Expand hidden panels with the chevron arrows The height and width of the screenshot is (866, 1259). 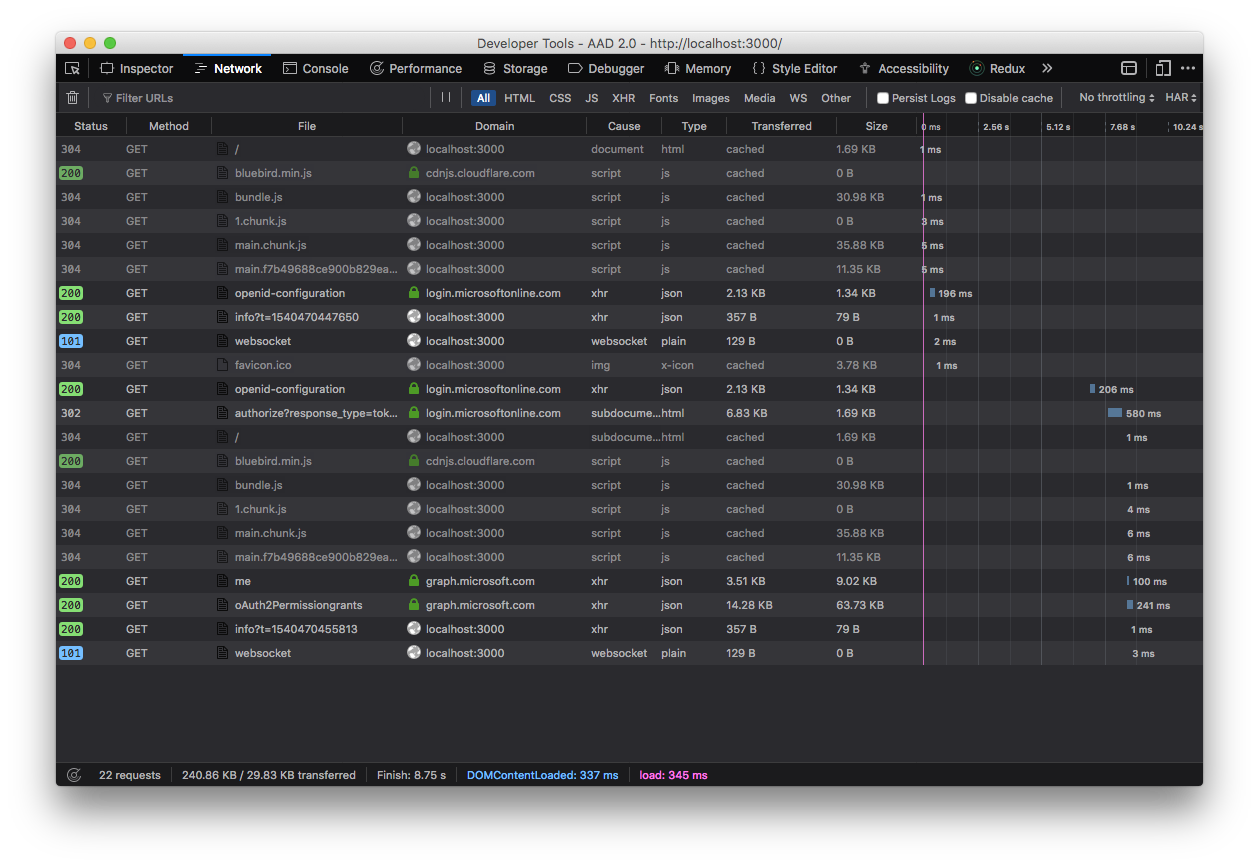coord(1046,67)
